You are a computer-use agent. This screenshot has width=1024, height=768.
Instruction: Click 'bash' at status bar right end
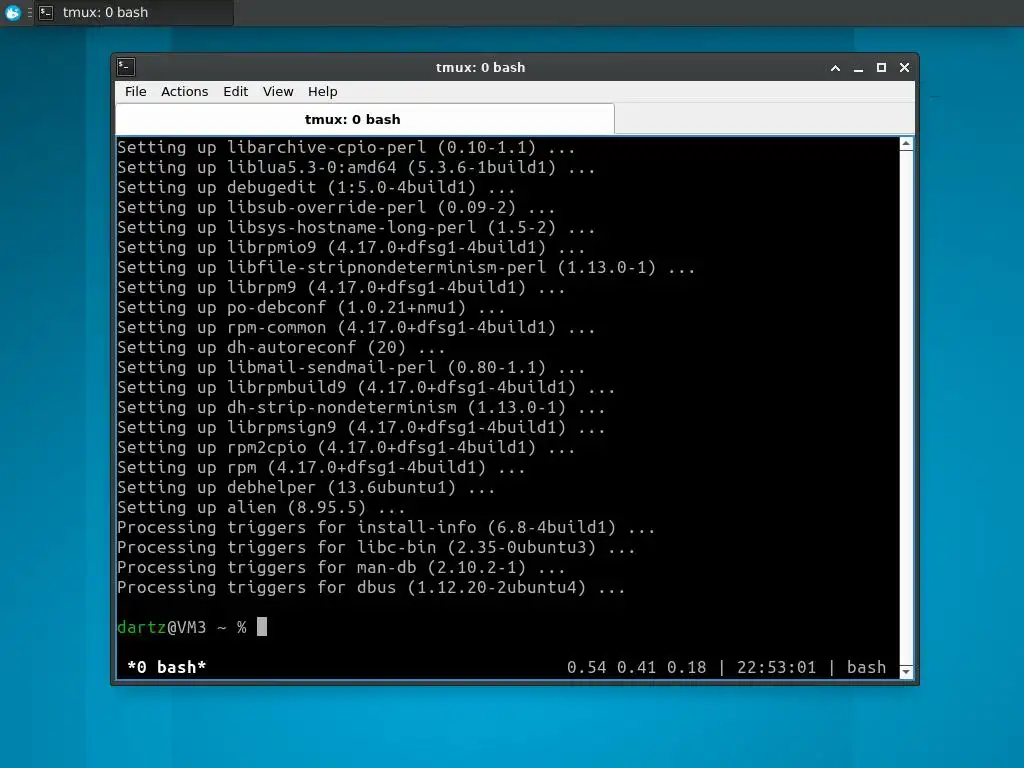point(867,667)
